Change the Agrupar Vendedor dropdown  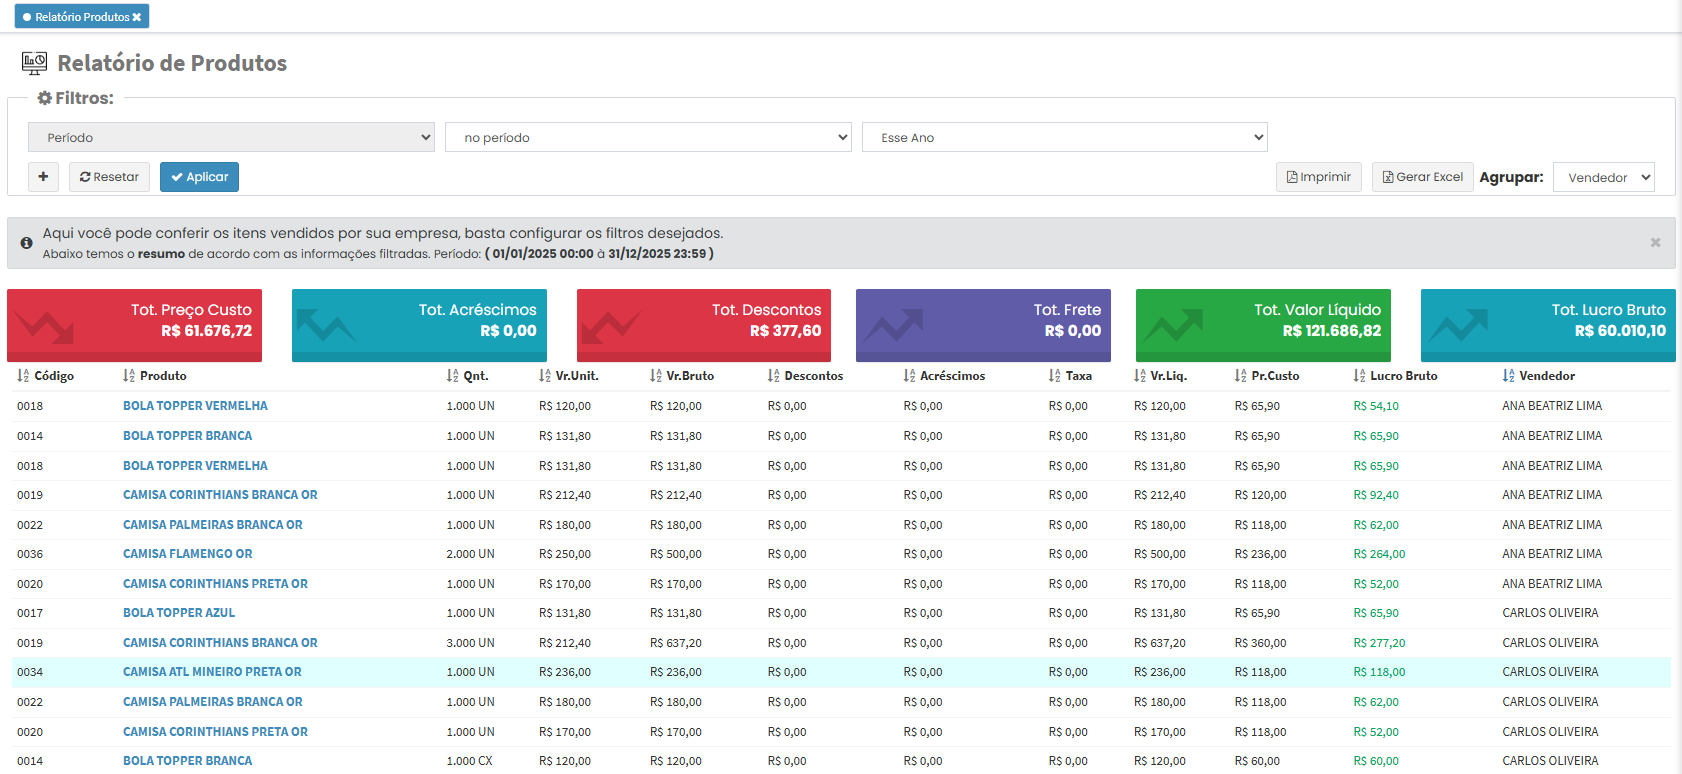pyautogui.click(x=1603, y=178)
